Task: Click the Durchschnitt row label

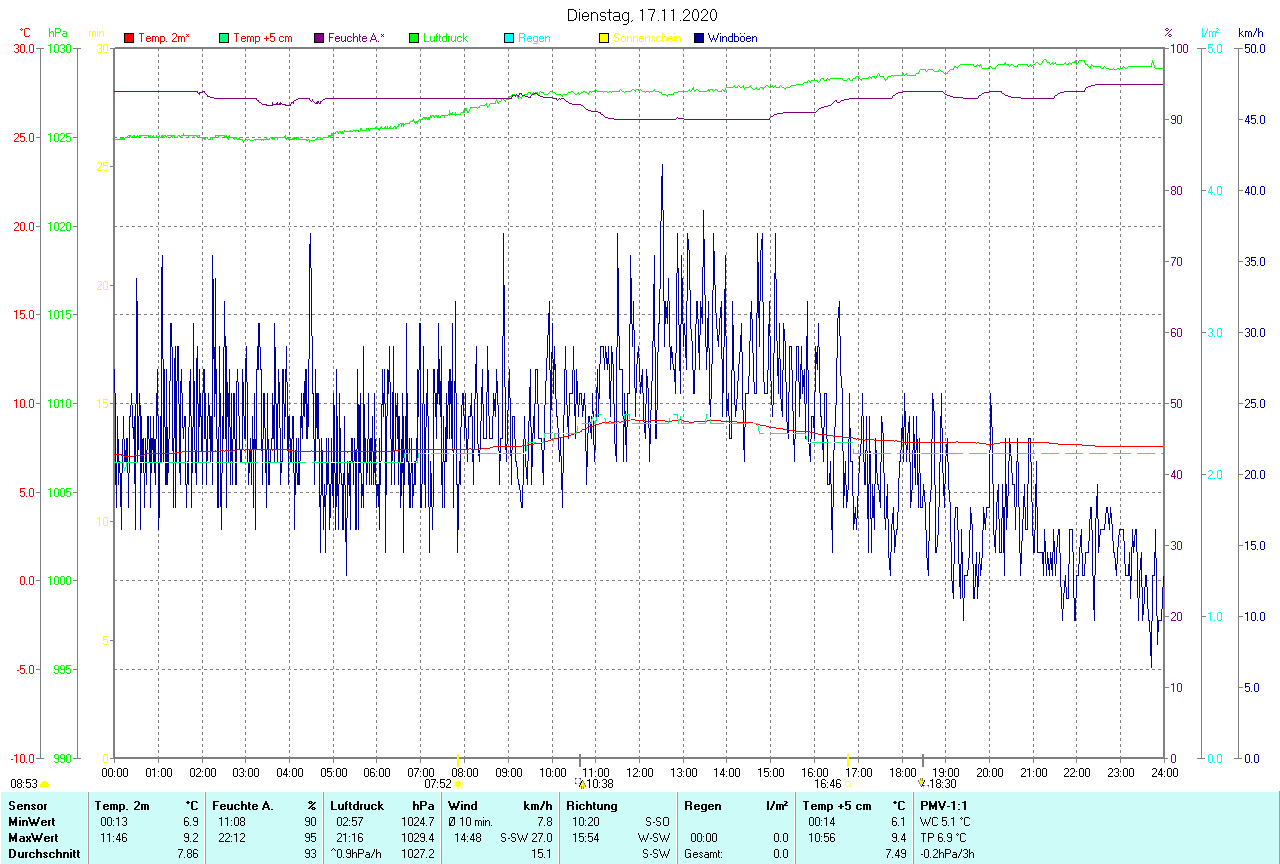Action: [x=42, y=854]
